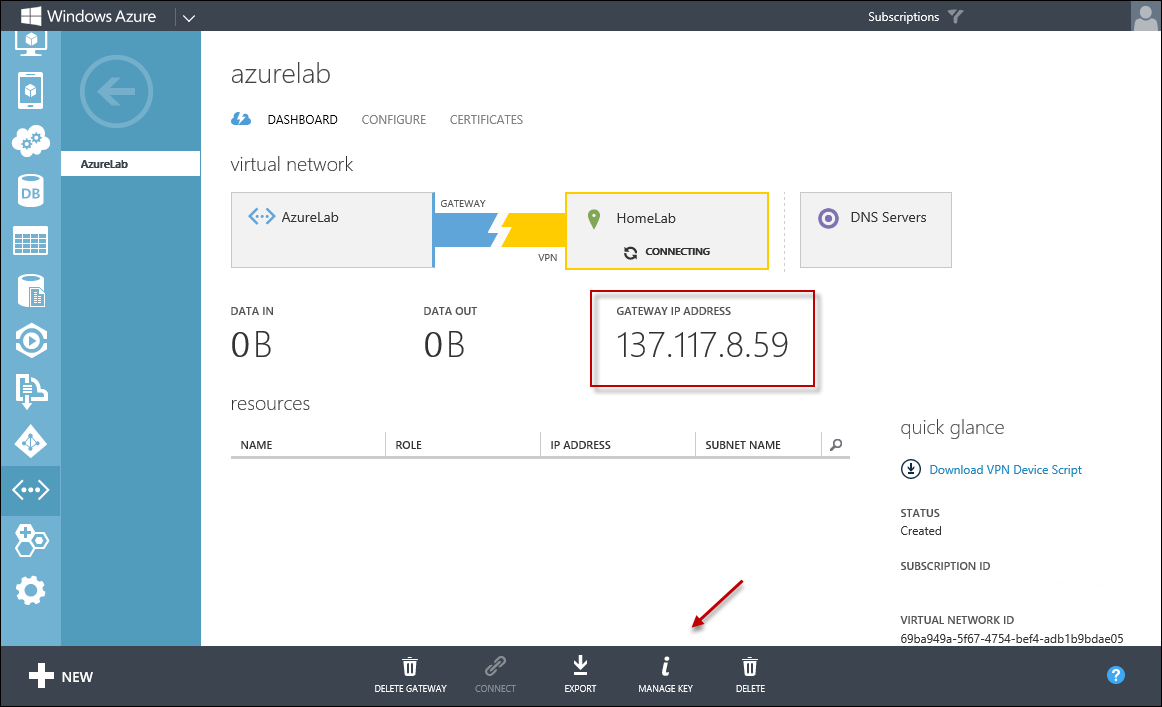The width and height of the screenshot is (1162, 707).
Task: Open the SQL Databases DB sidebar icon
Action: point(30,191)
